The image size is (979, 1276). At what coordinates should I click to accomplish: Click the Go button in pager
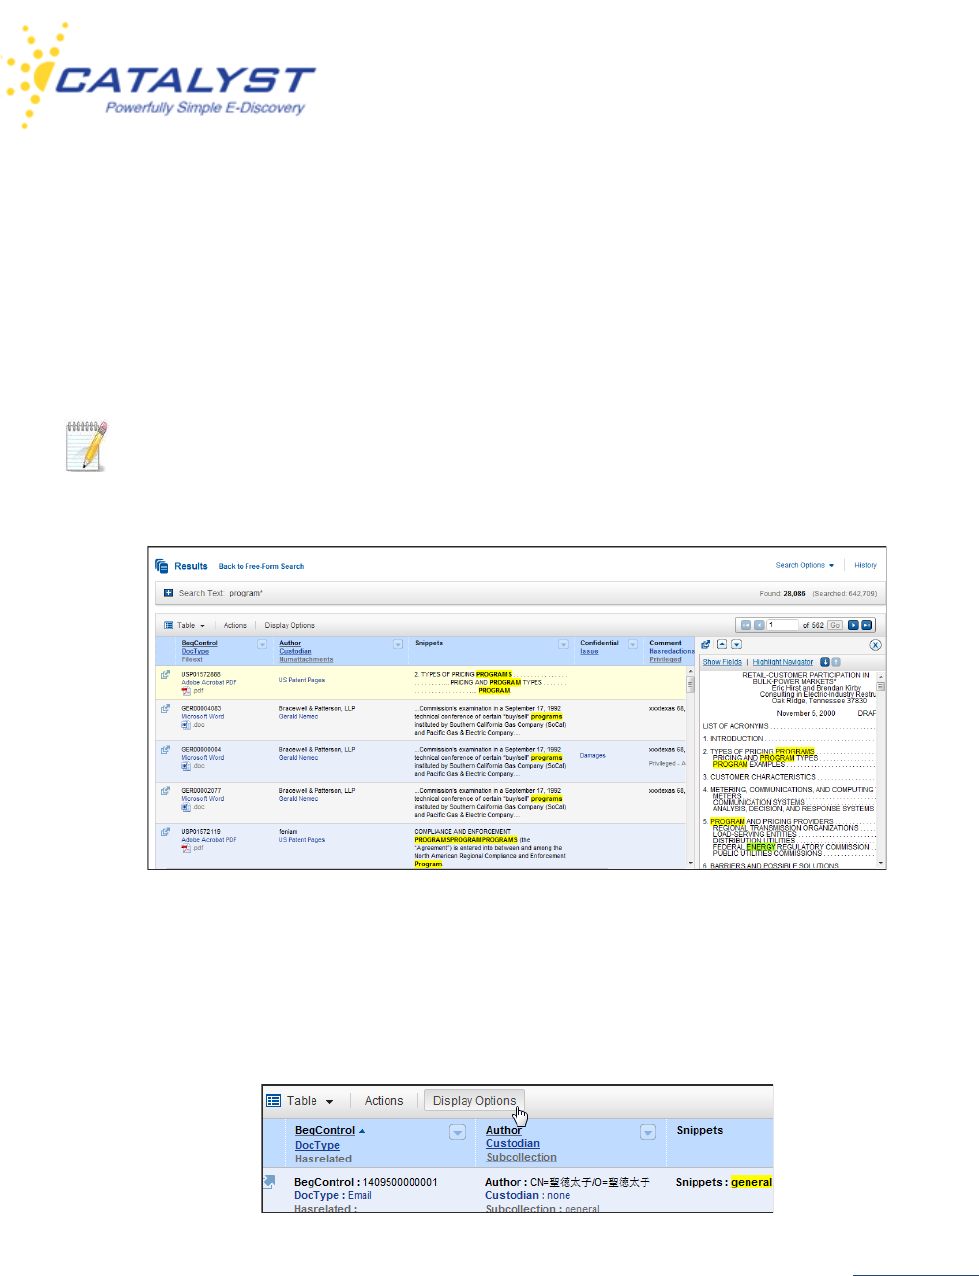834,625
